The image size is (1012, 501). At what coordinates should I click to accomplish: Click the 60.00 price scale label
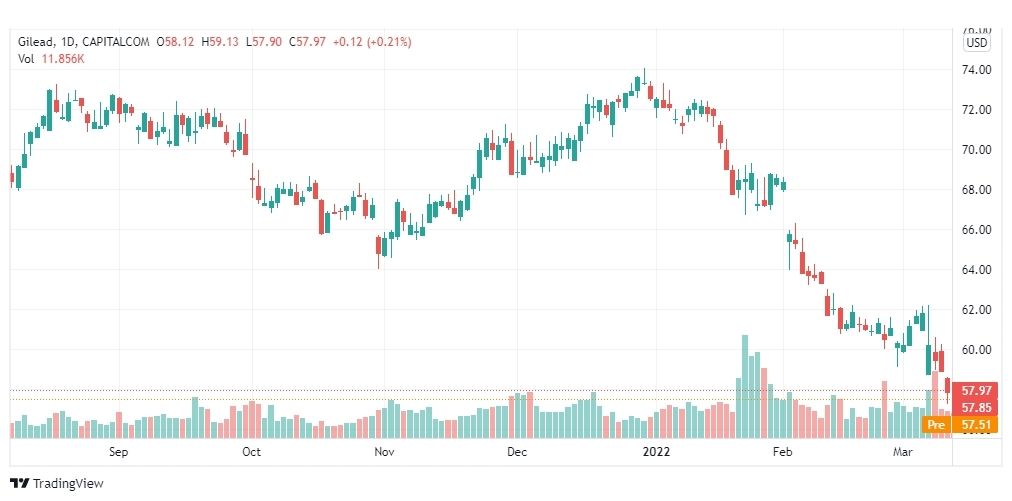coord(976,350)
